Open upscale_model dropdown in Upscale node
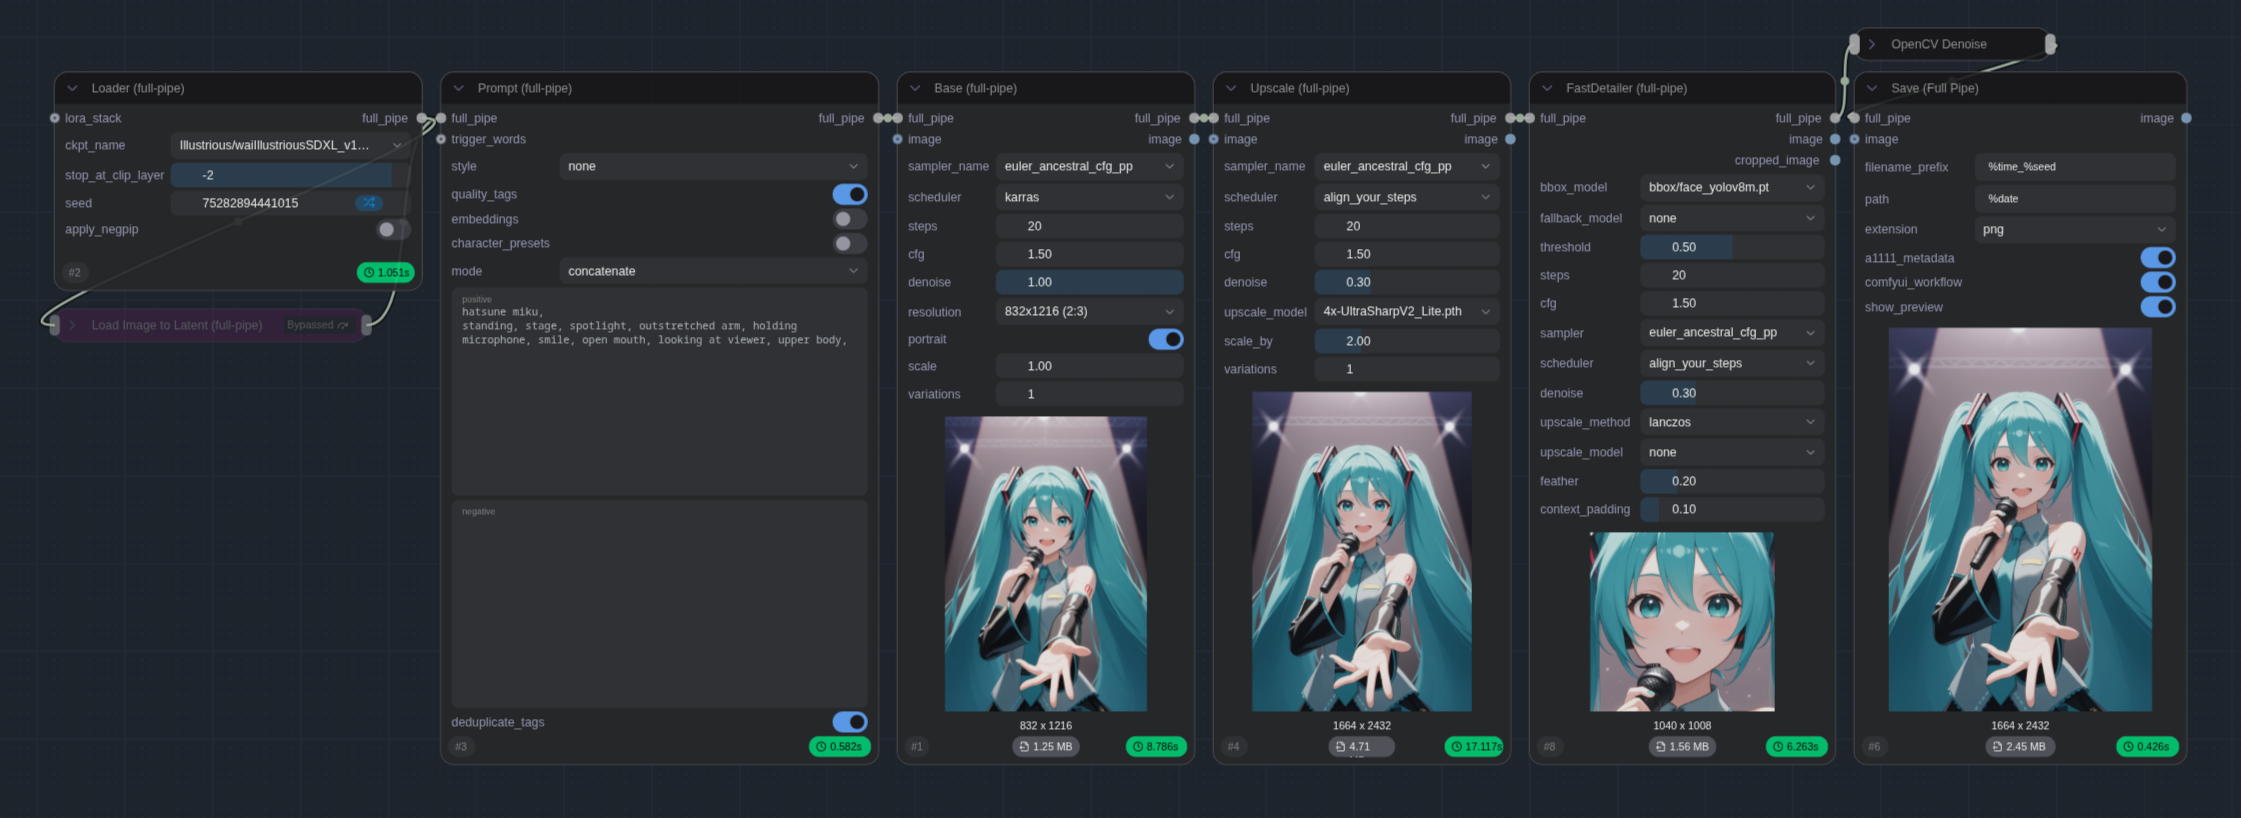This screenshot has width=2241, height=818. (x=1407, y=311)
